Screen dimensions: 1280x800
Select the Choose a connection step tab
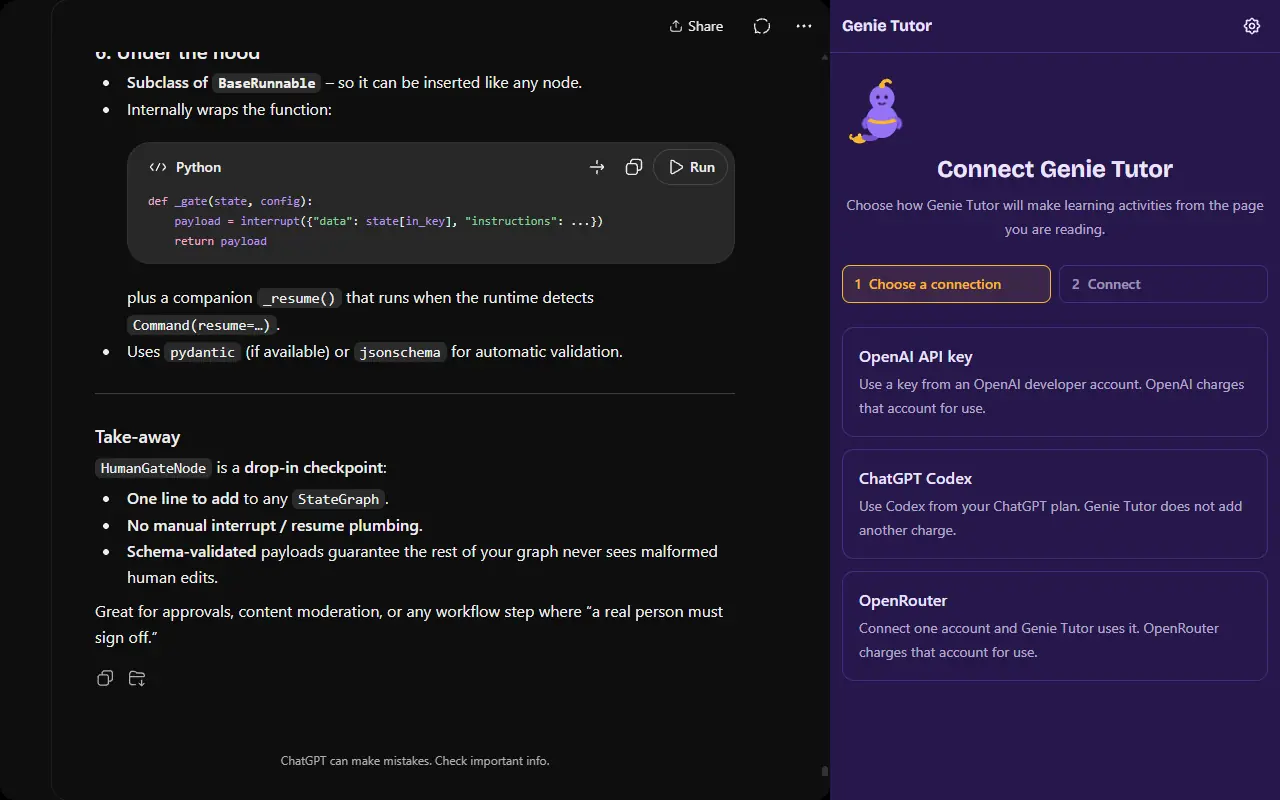(x=946, y=284)
